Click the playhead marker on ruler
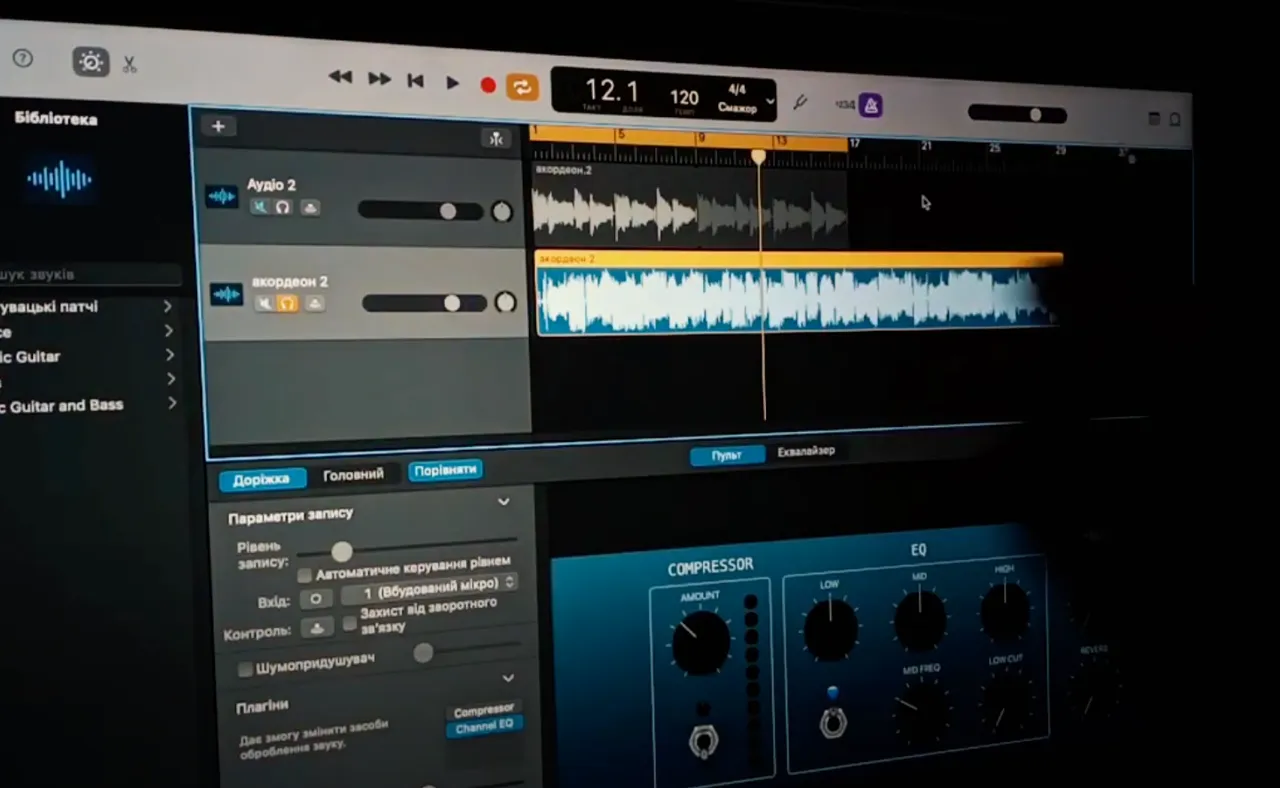The height and width of the screenshot is (788, 1280). tap(759, 157)
